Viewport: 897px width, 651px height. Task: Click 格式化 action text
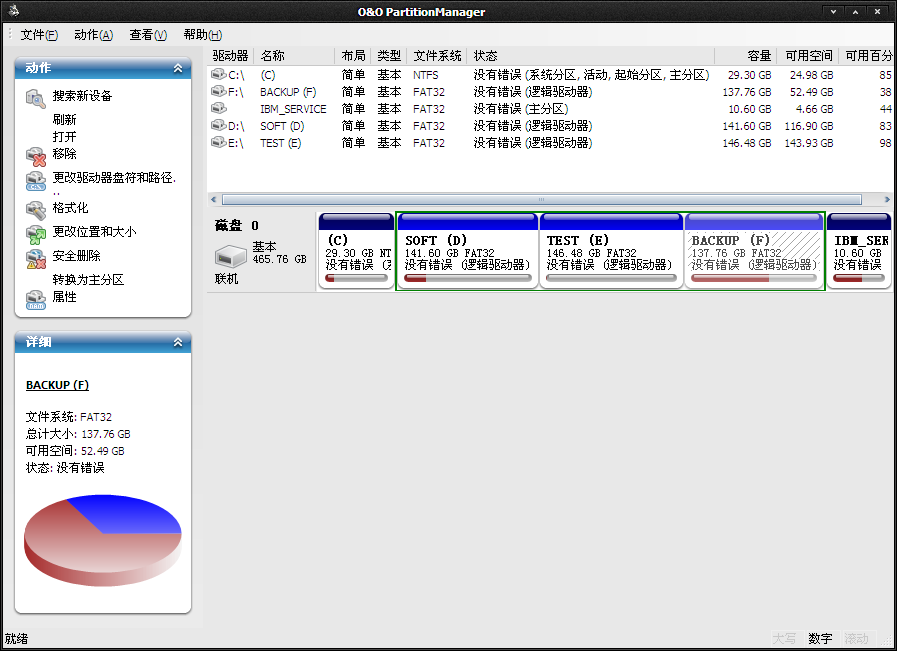70,208
